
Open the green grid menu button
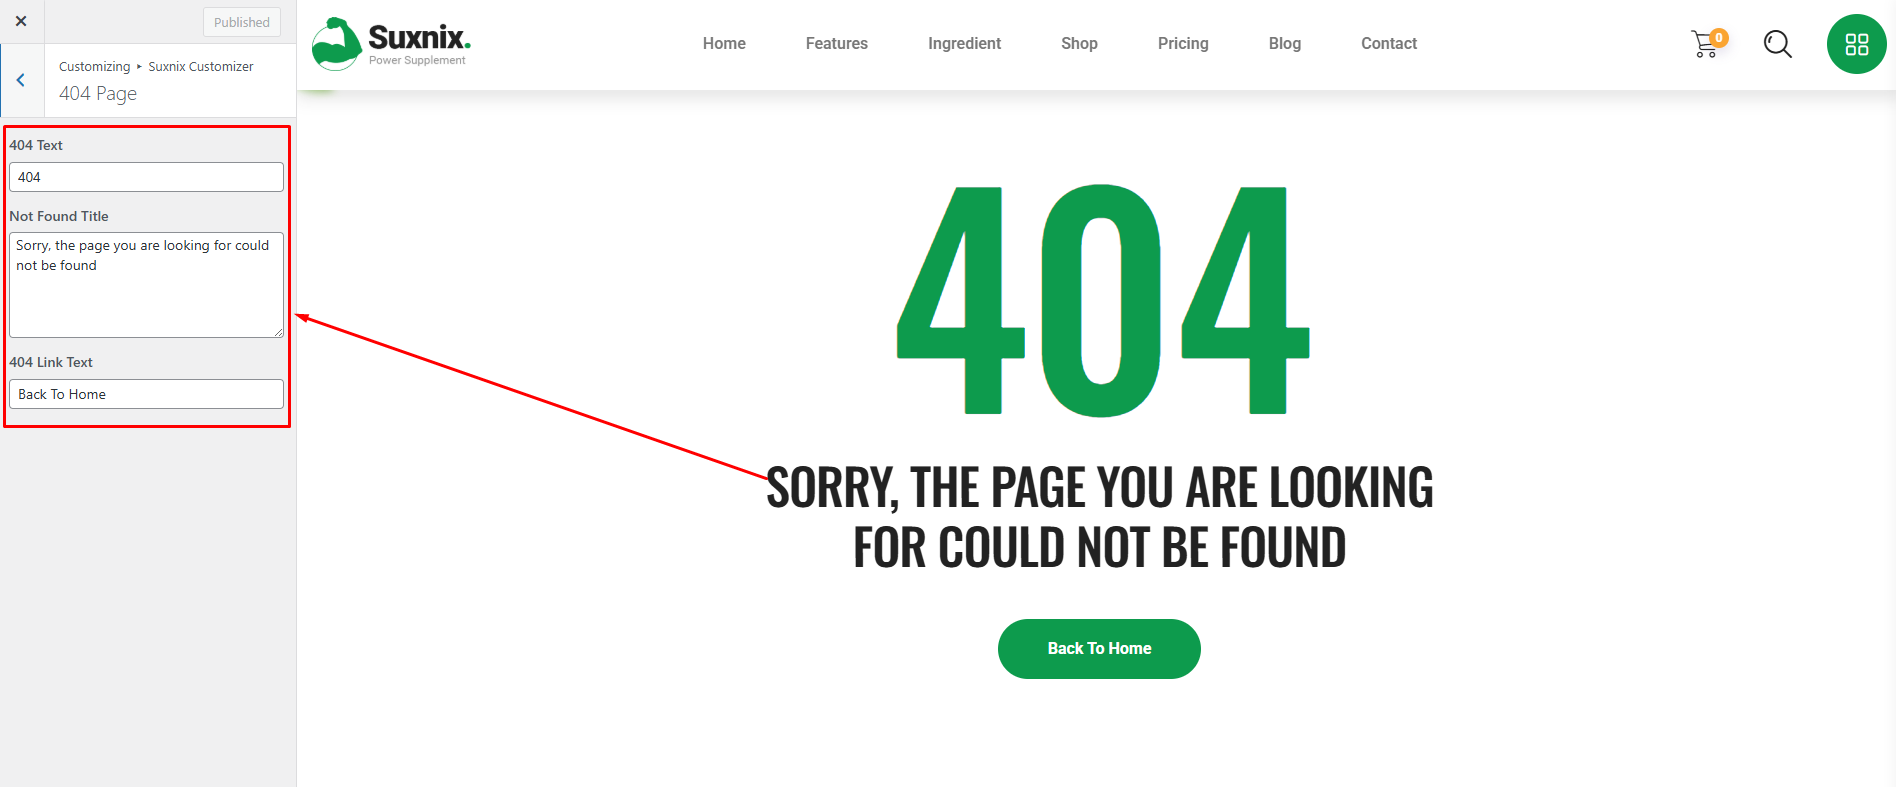click(1857, 44)
